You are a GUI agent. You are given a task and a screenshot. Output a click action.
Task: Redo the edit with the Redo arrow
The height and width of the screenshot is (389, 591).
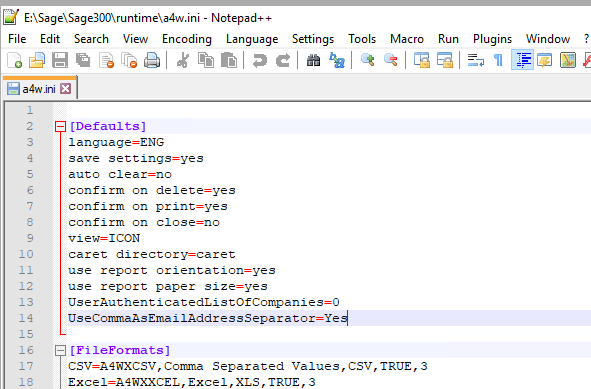point(283,60)
